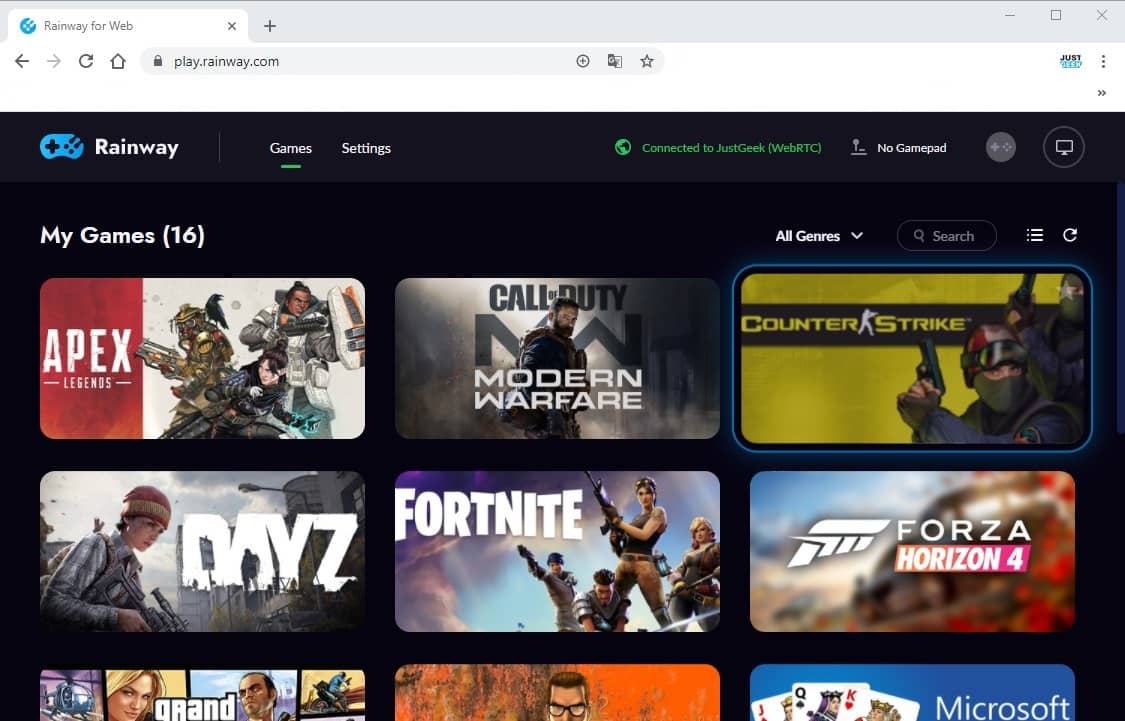Open Call of Duty Modern Warfare card

click(557, 358)
